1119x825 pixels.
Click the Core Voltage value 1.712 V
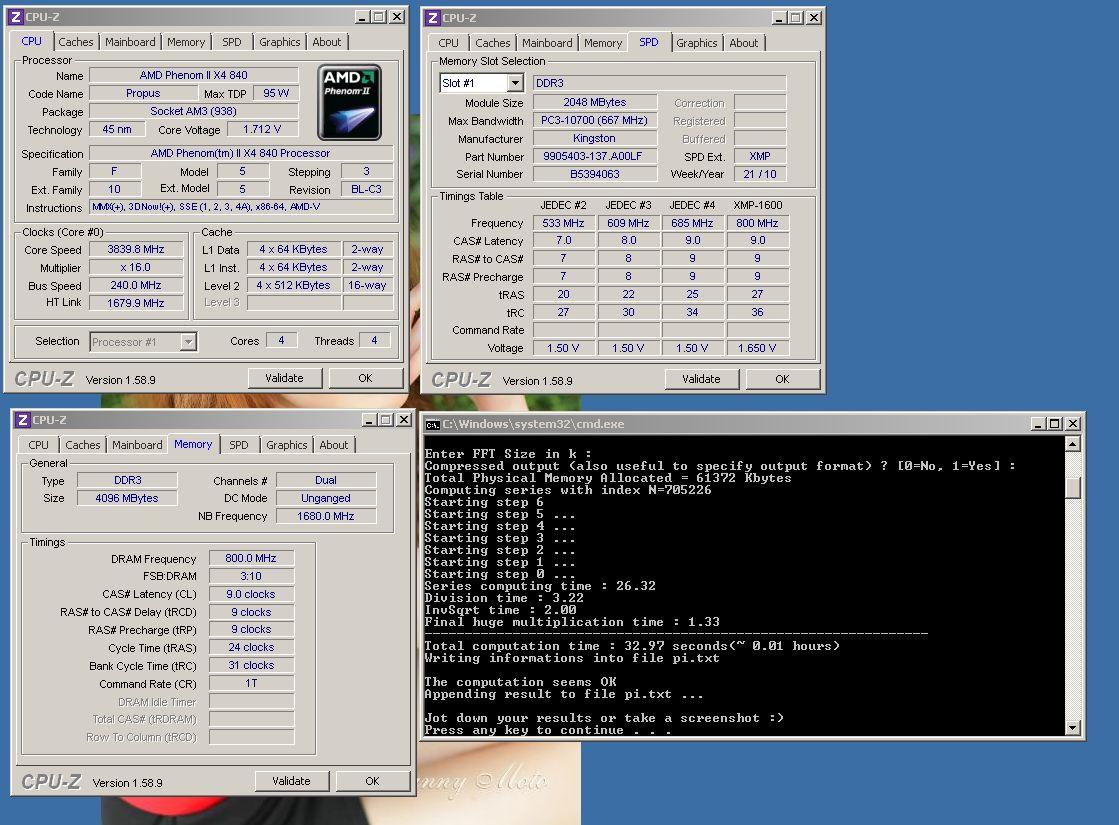[x=262, y=129]
